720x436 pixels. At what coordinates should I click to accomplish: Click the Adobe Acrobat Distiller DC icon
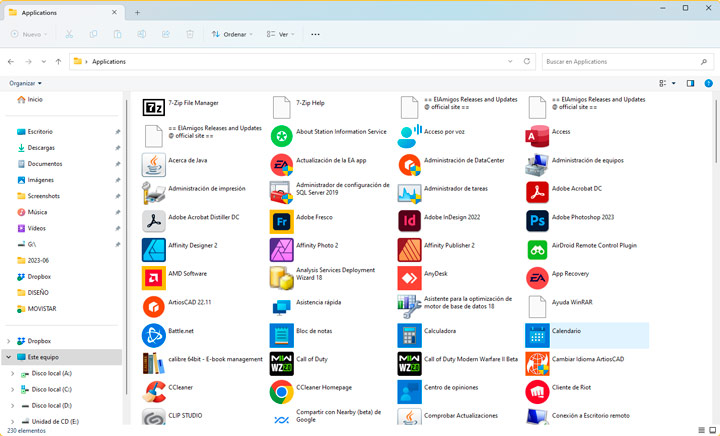(x=153, y=222)
